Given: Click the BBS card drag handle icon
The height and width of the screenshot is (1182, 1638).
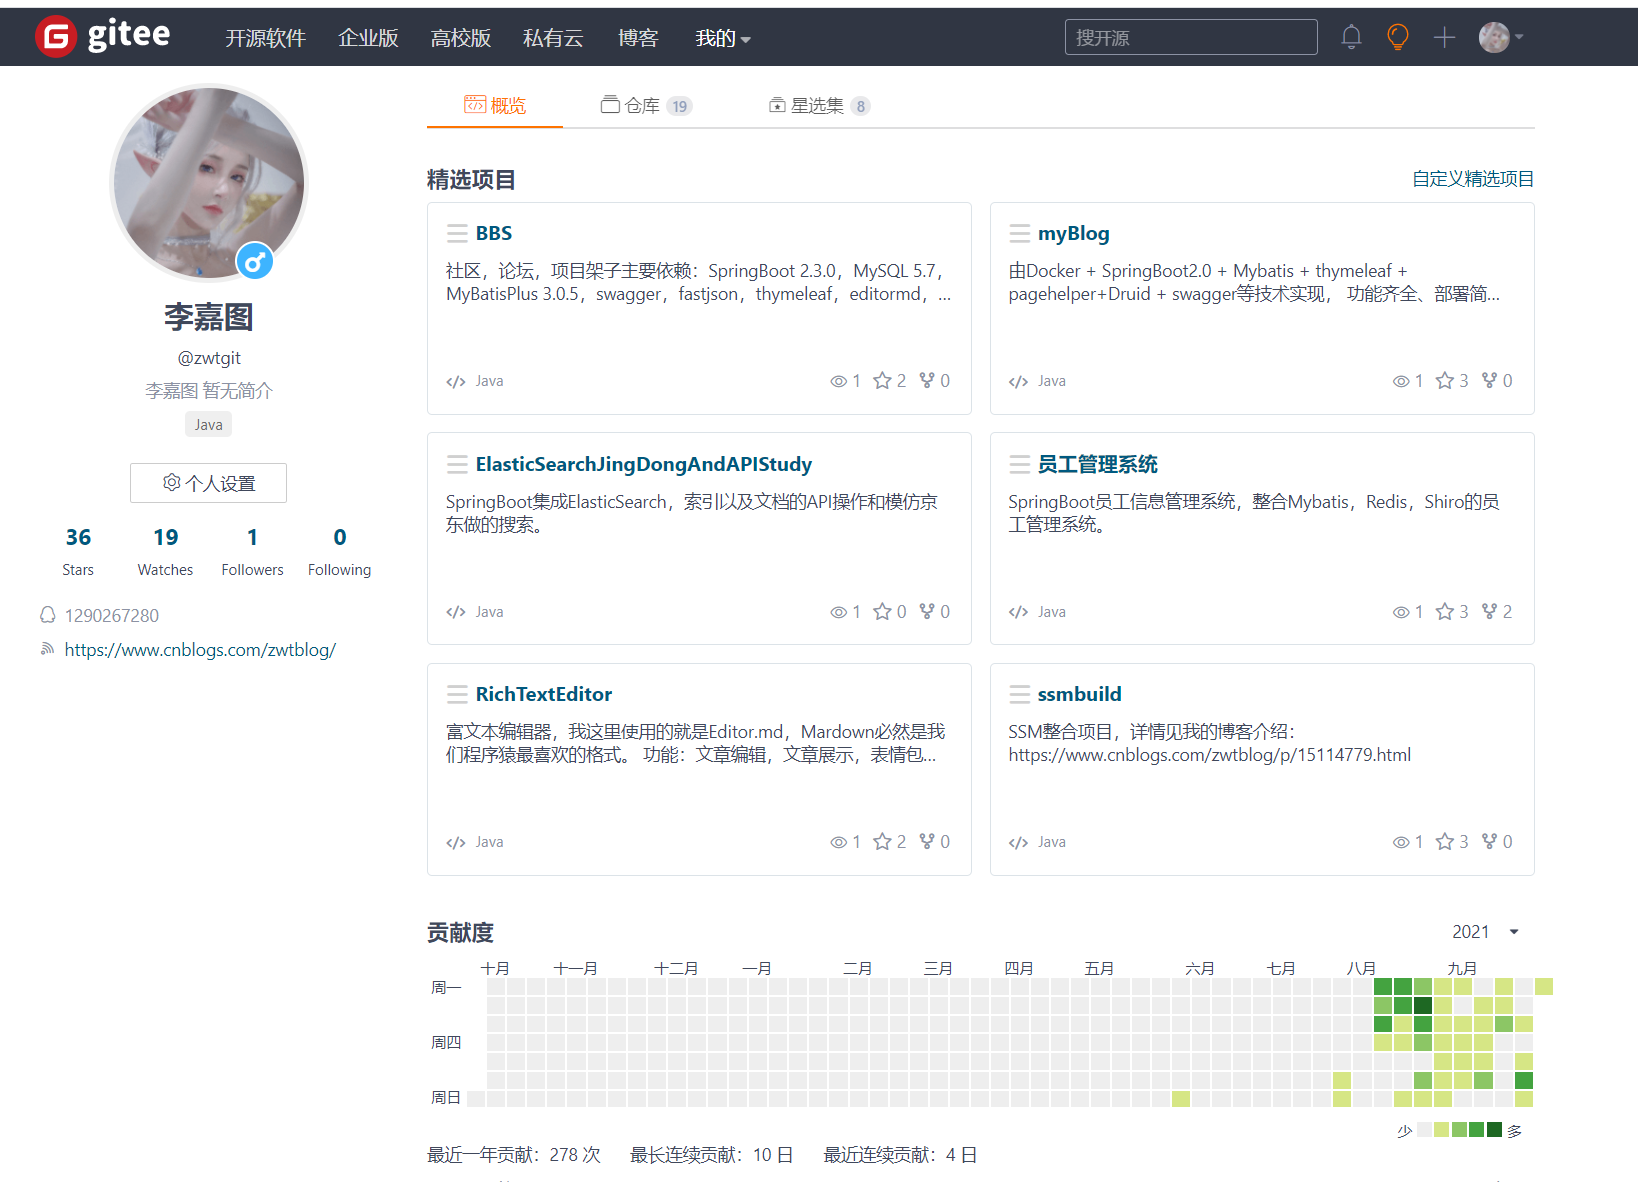Looking at the screenshot, I should pyautogui.click(x=457, y=233).
